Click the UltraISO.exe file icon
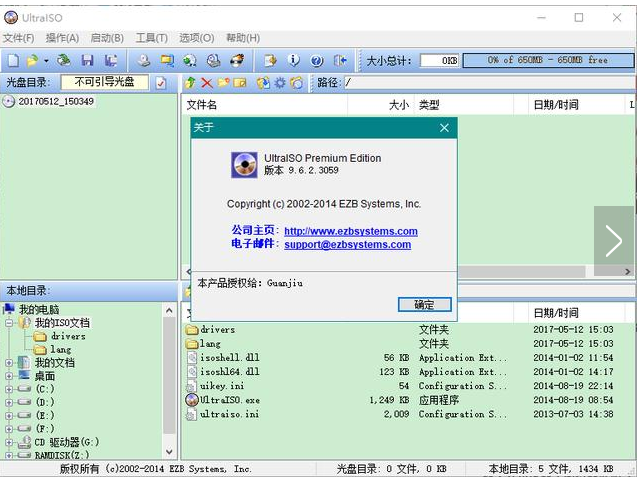The width and height of the screenshot is (643, 477). point(192,400)
